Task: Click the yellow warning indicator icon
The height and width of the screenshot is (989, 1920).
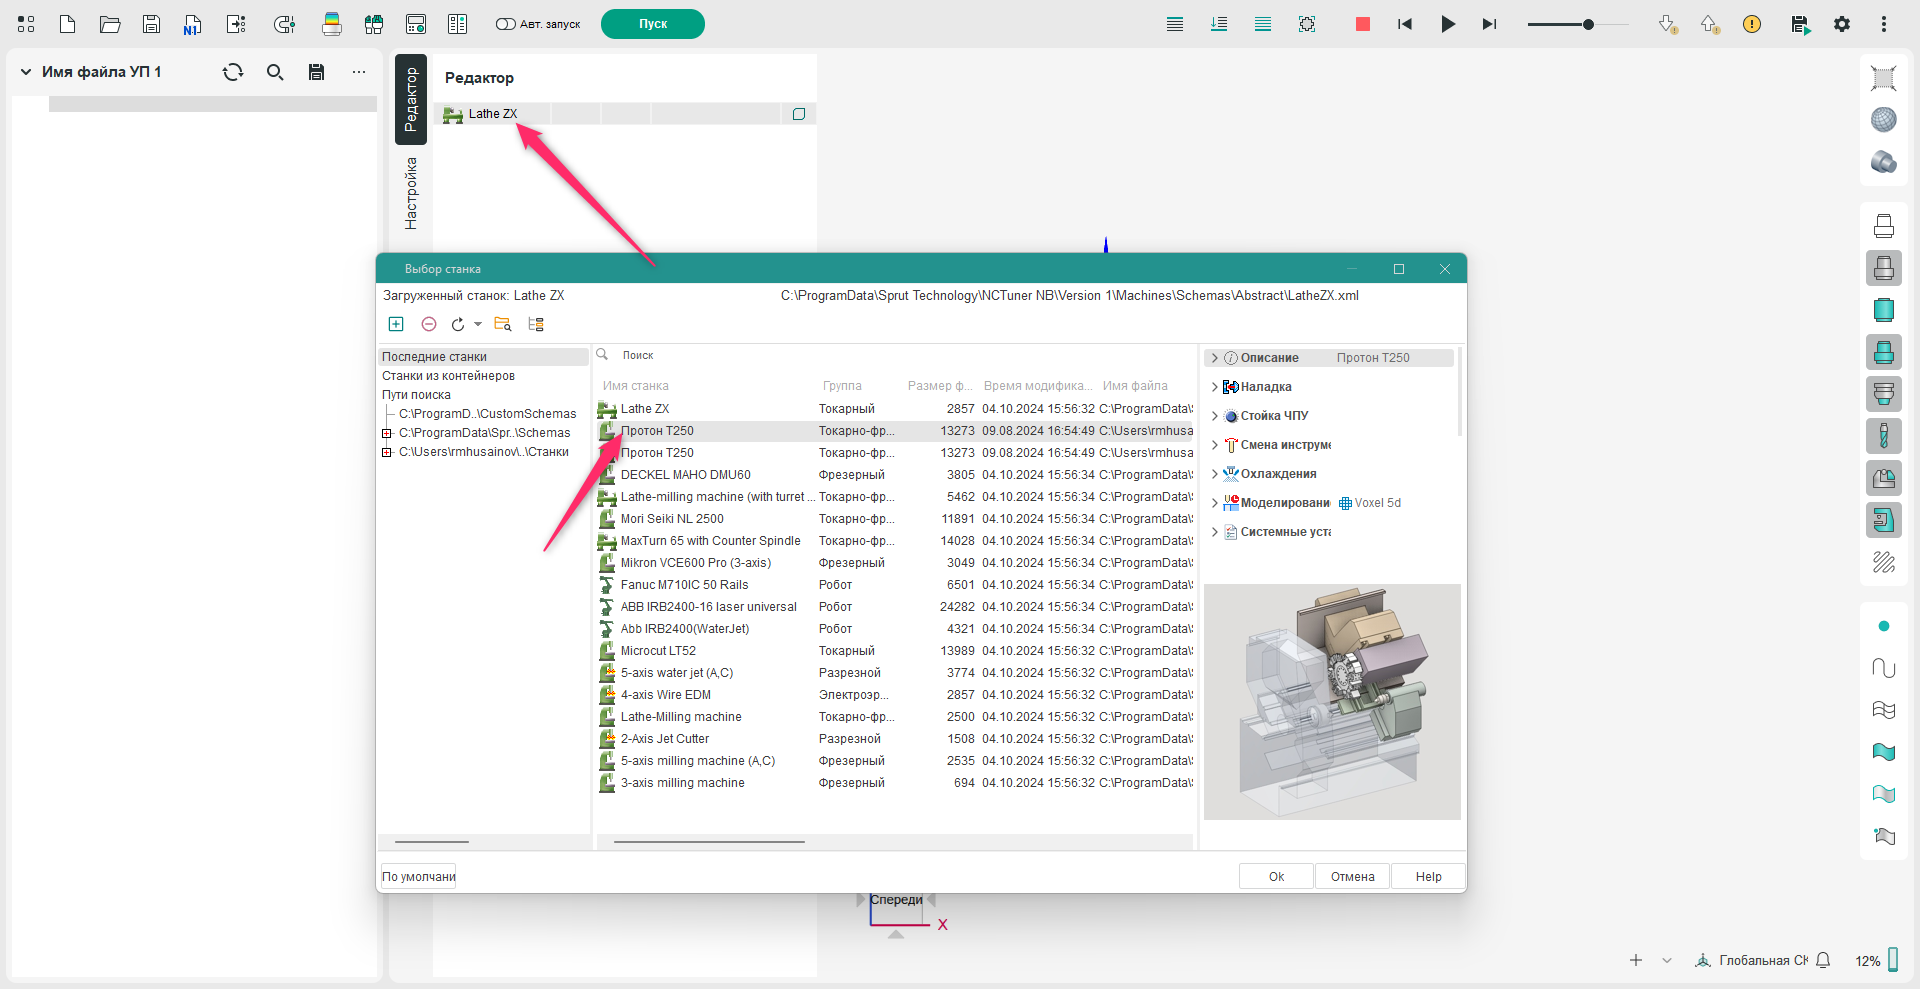Action: click(x=1752, y=24)
